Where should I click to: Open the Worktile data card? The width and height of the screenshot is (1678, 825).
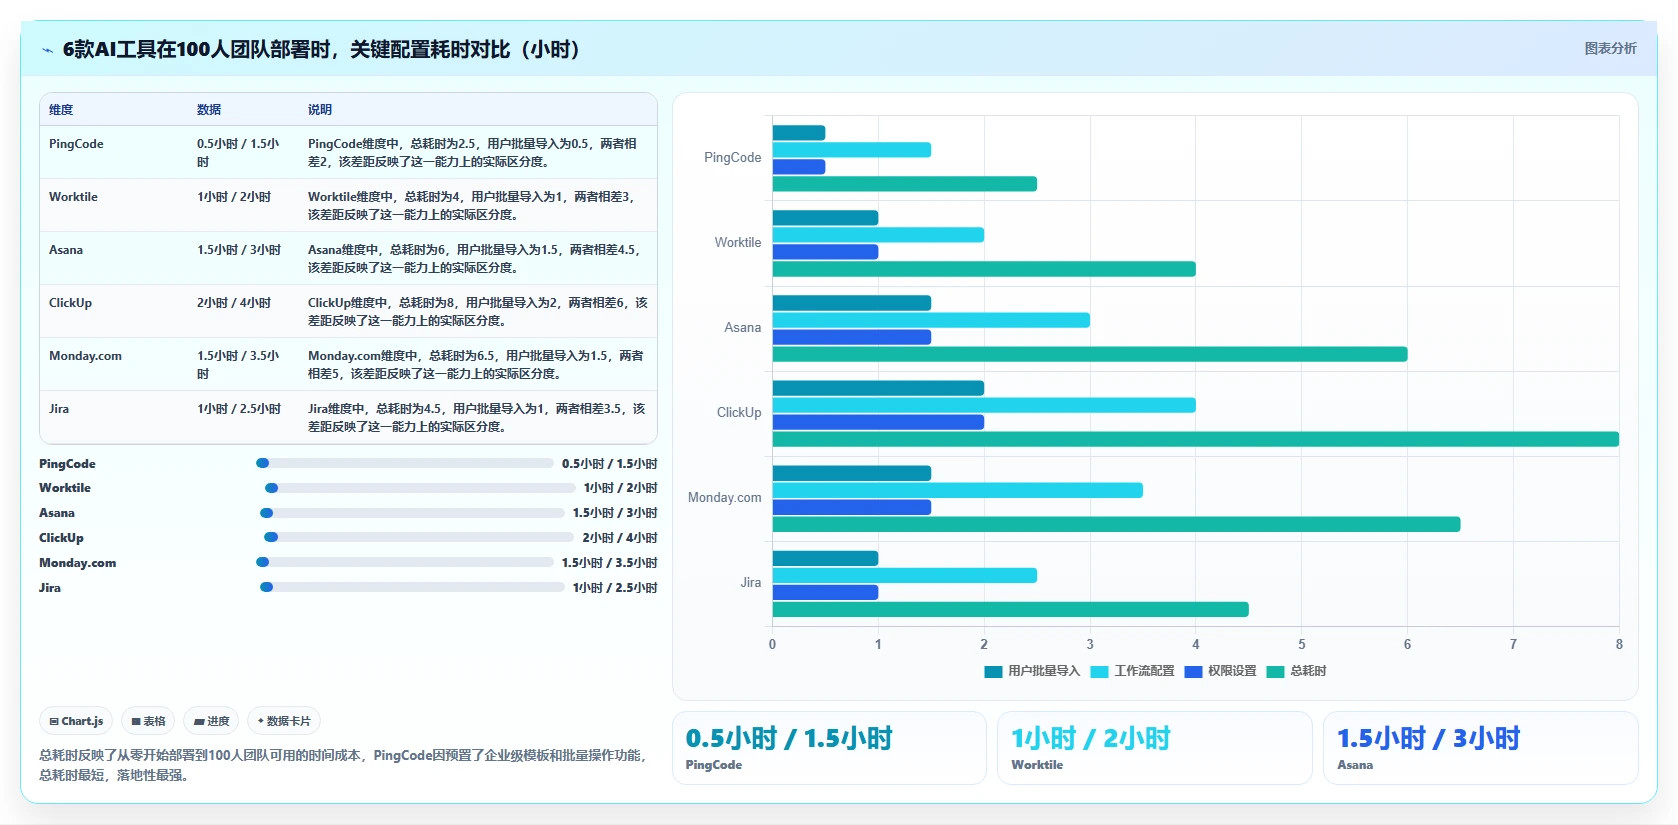pyautogui.click(x=1154, y=748)
